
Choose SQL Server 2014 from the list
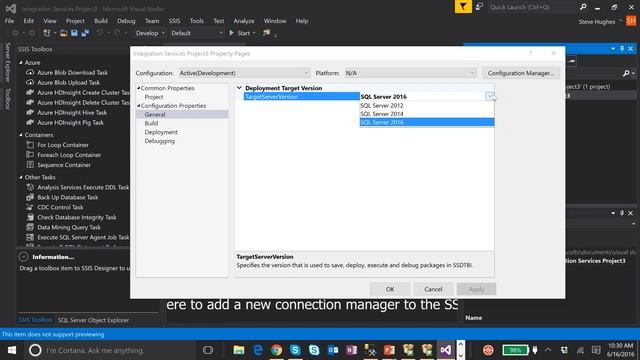427,114
